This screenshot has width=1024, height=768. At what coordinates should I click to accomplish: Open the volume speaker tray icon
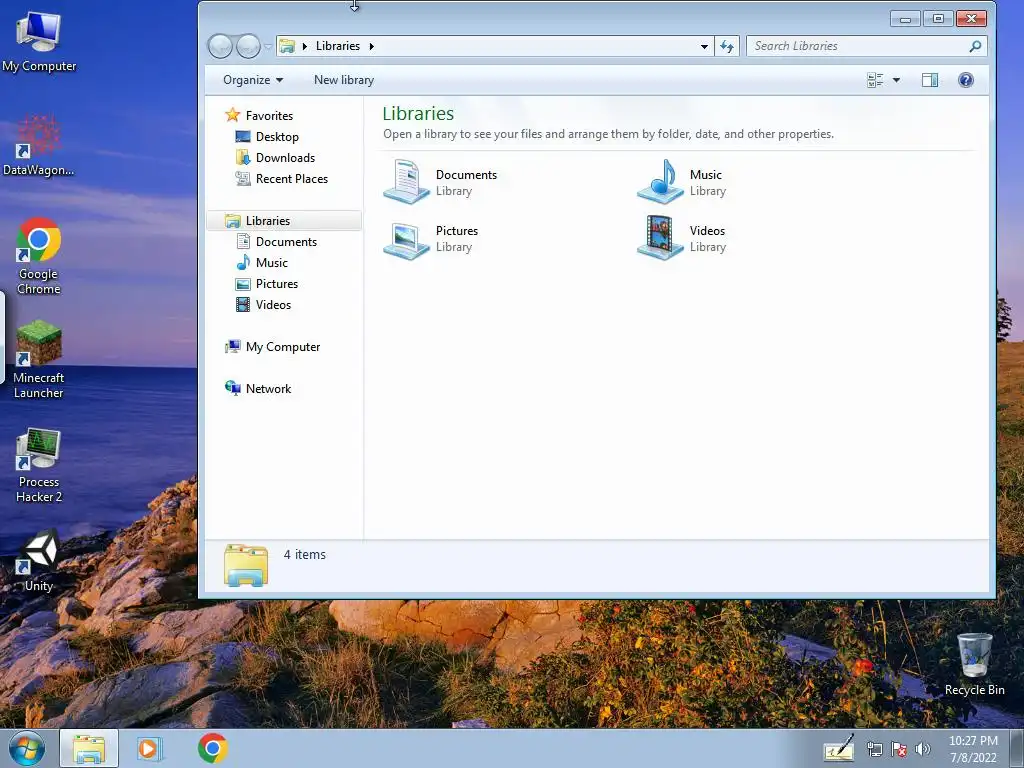tap(922, 749)
